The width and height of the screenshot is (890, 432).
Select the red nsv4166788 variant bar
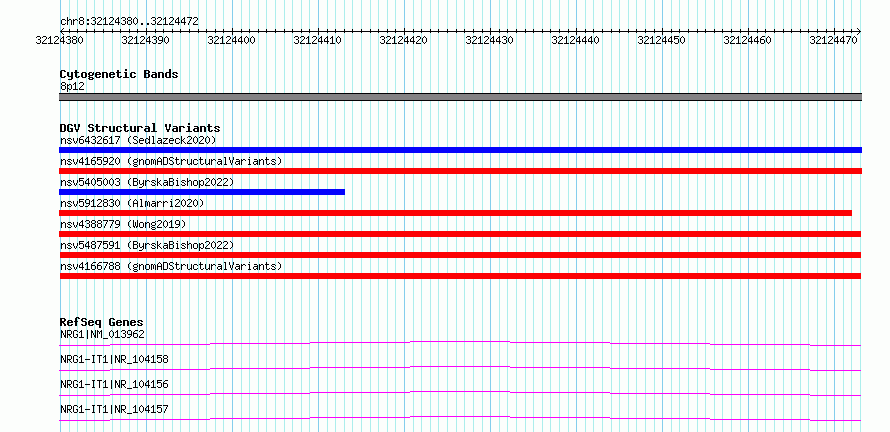[460, 276]
